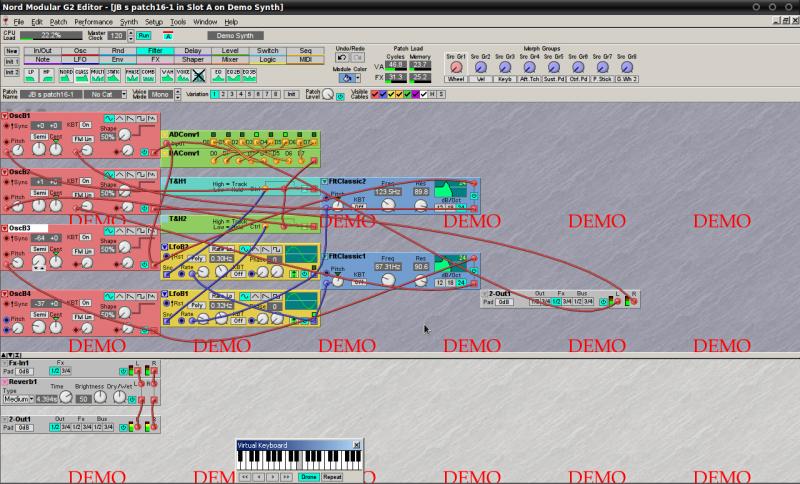The image size is (800, 484).
Task: Click the Undo arrow button
Action: pos(342,58)
